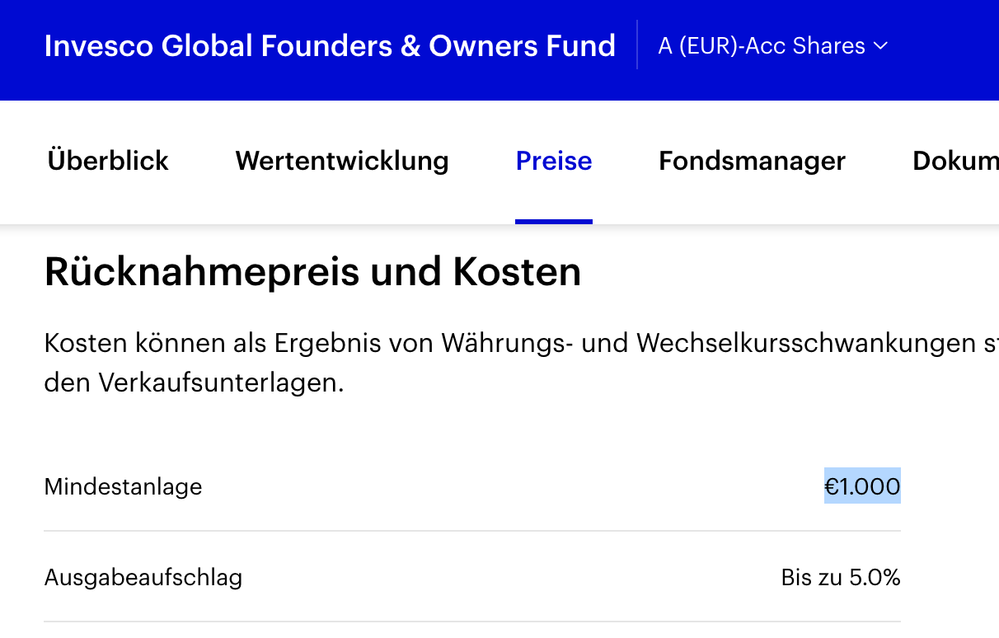Open the A (EUR)-Acc Shares share class dropdown
Screen dimensions: 999x638
771,46
